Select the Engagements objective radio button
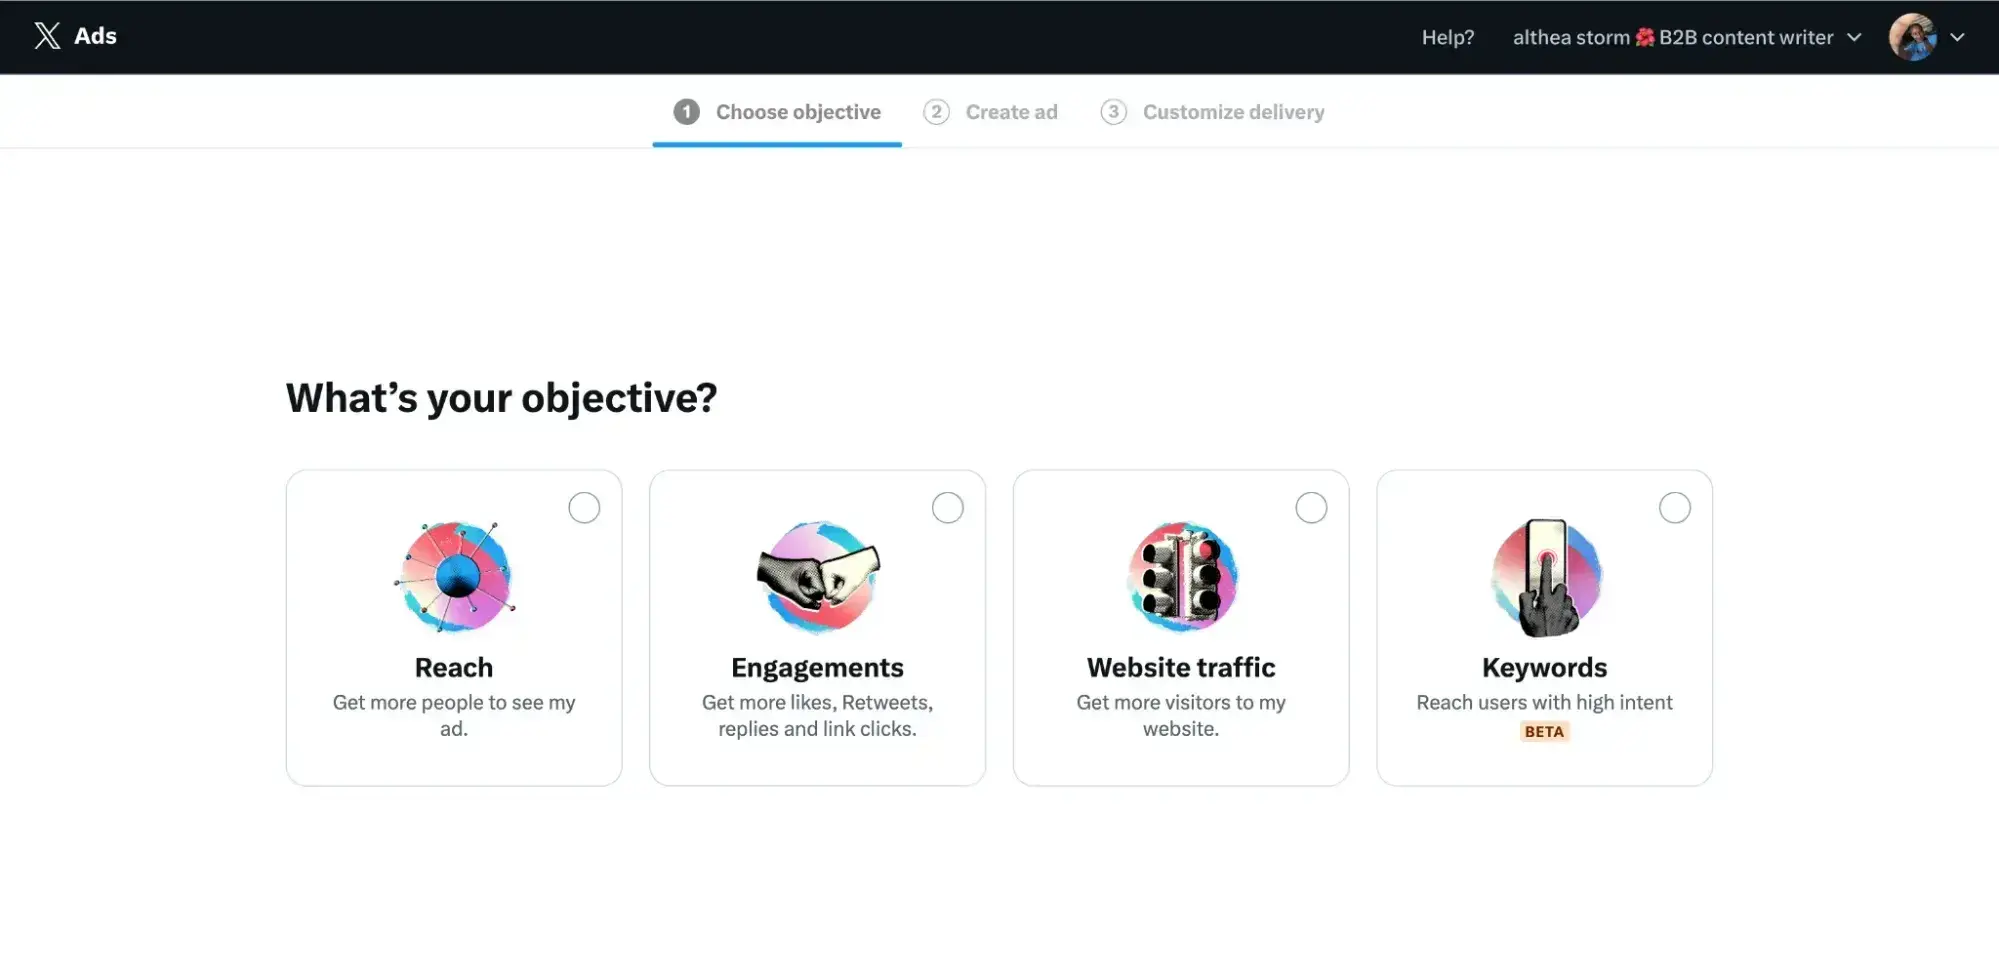The image size is (1999, 957). (x=948, y=507)
